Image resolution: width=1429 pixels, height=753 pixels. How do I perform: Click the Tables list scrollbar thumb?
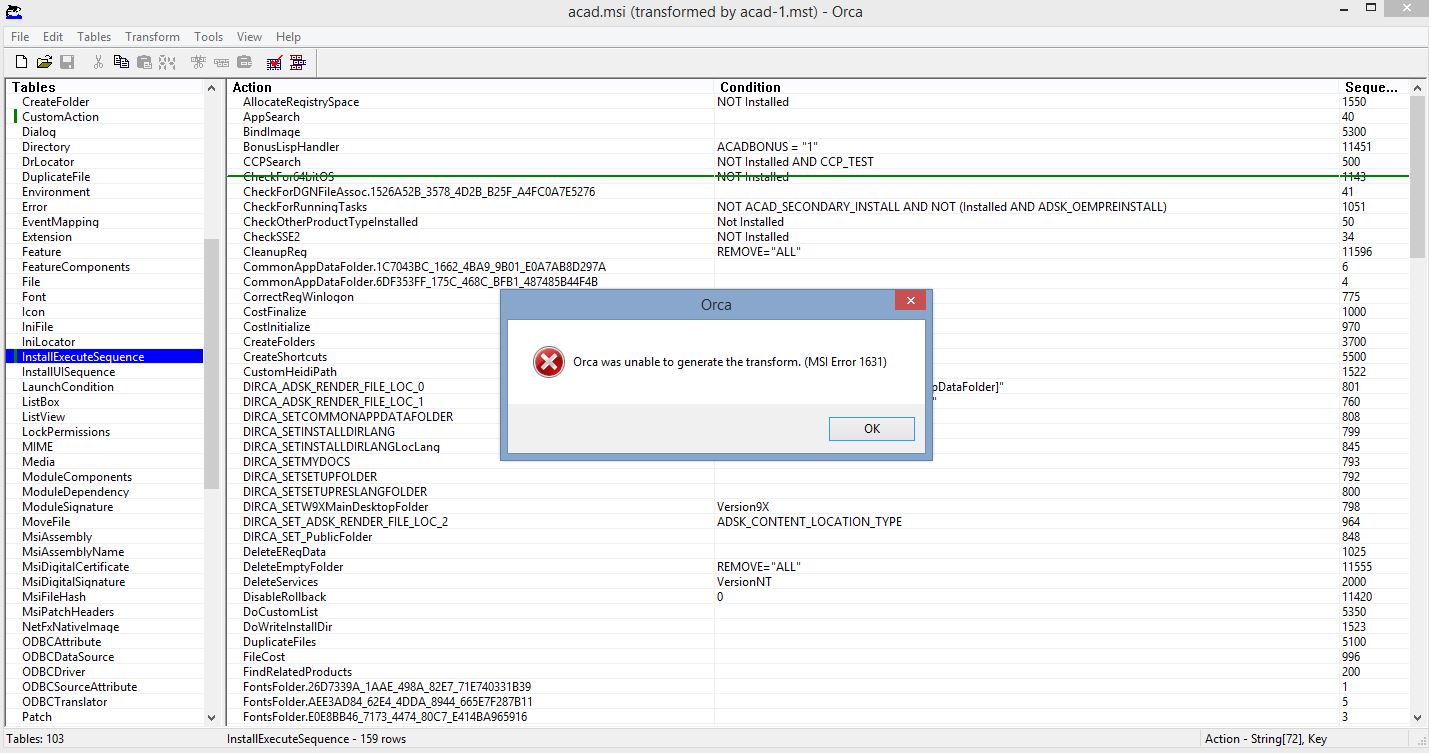pyautogui.click(x=211, y=364)
